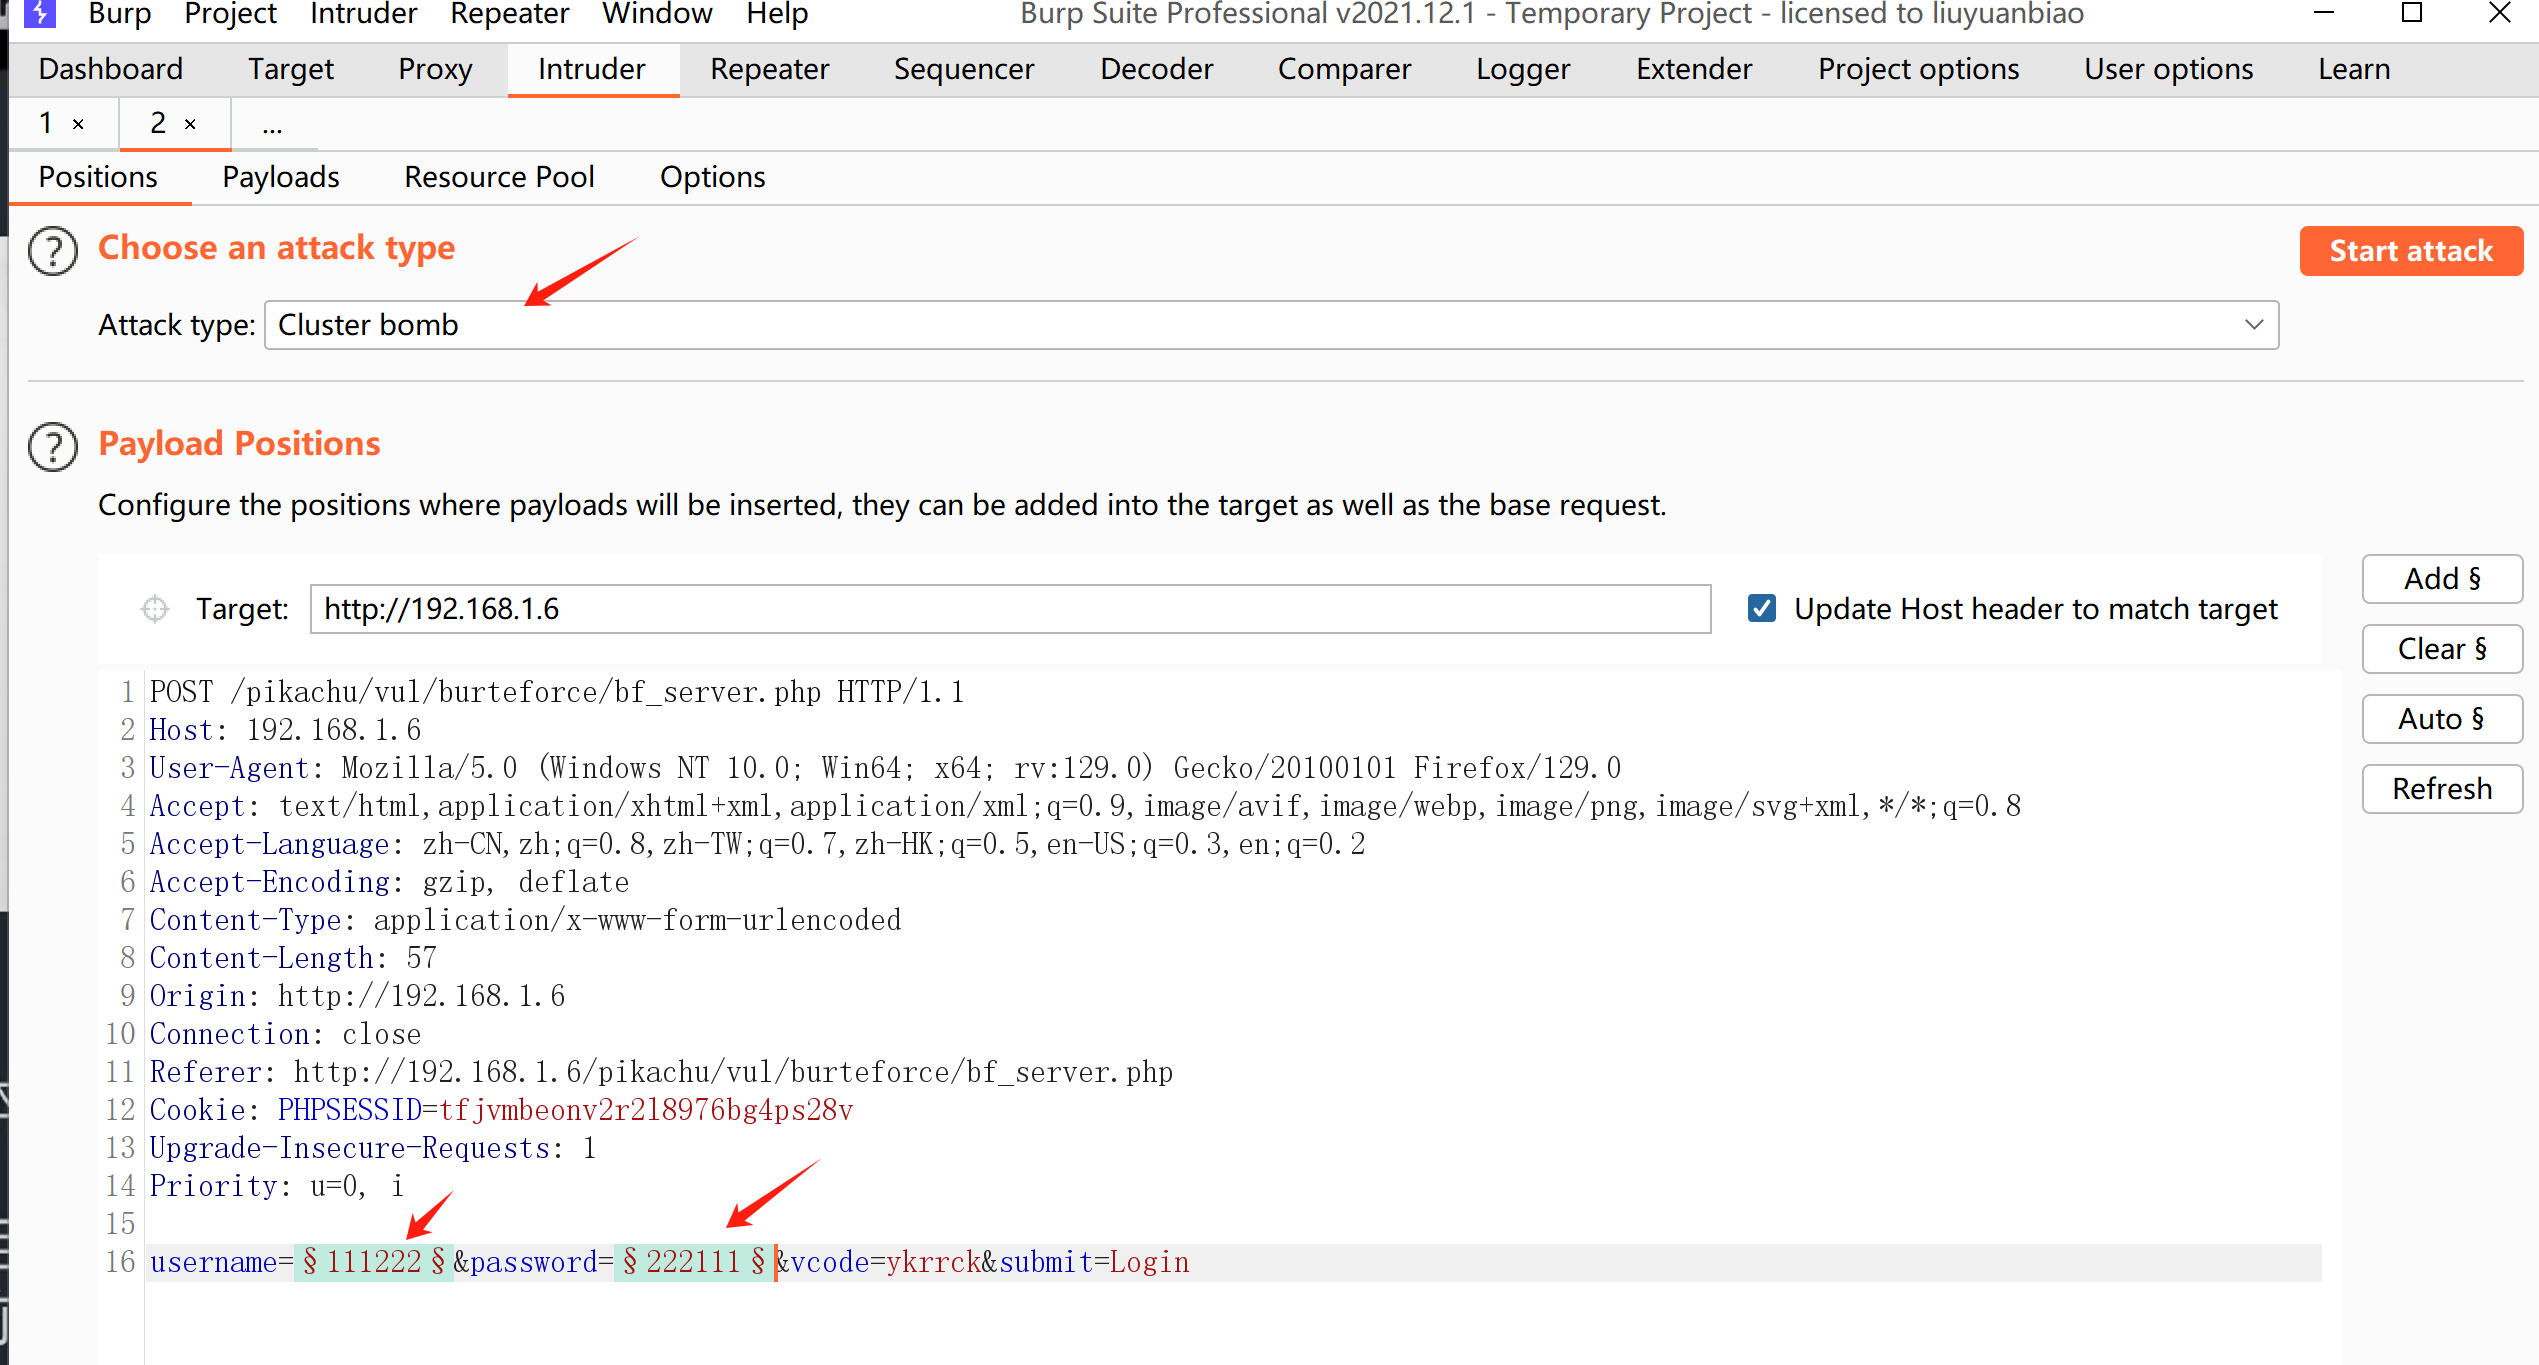Image resolution: width=2539 pixels, height=1365 pixels.
Task: Click the Clear § button
Action: point(2441,649)
